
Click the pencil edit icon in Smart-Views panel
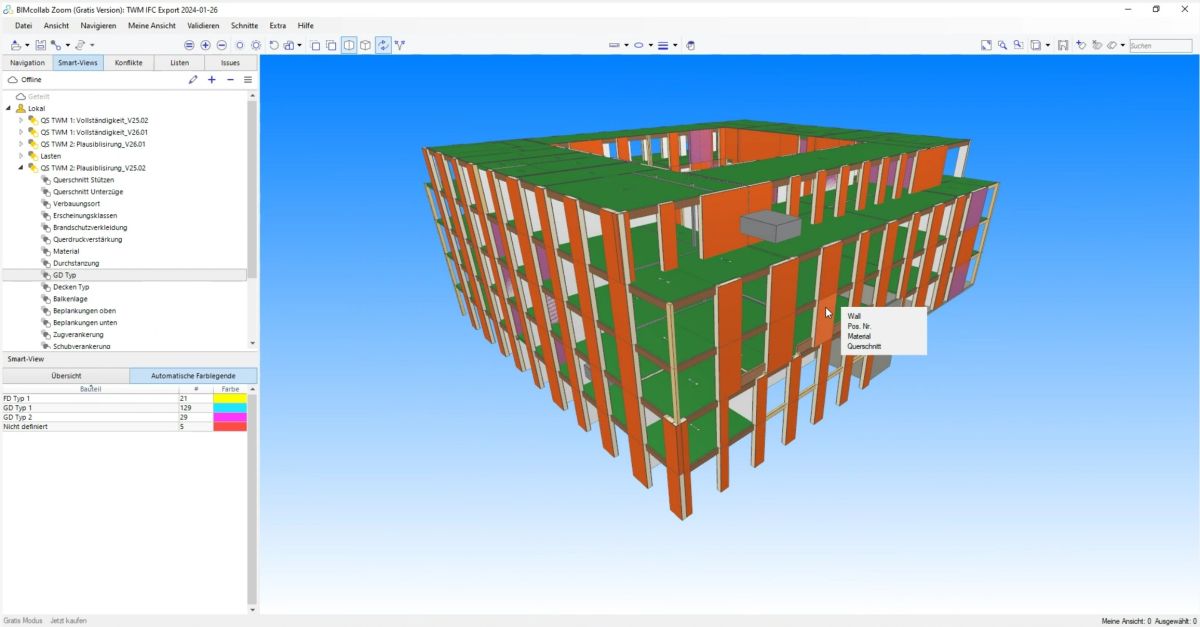tap(193, 80)
